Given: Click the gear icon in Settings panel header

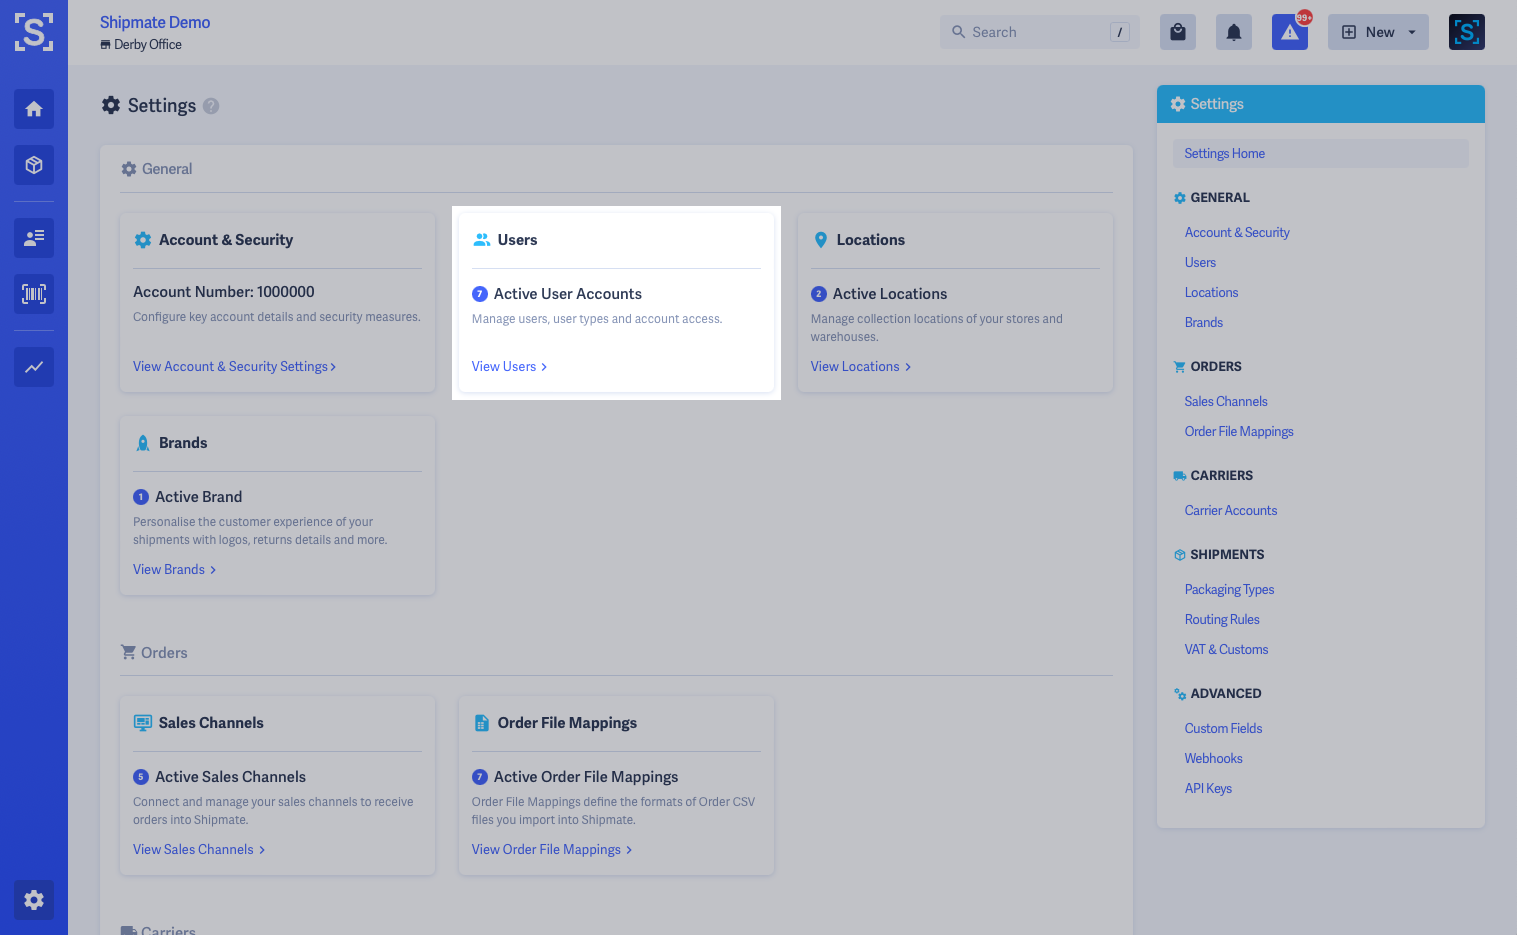Looking at the screenshot, I should (1178, 104).
